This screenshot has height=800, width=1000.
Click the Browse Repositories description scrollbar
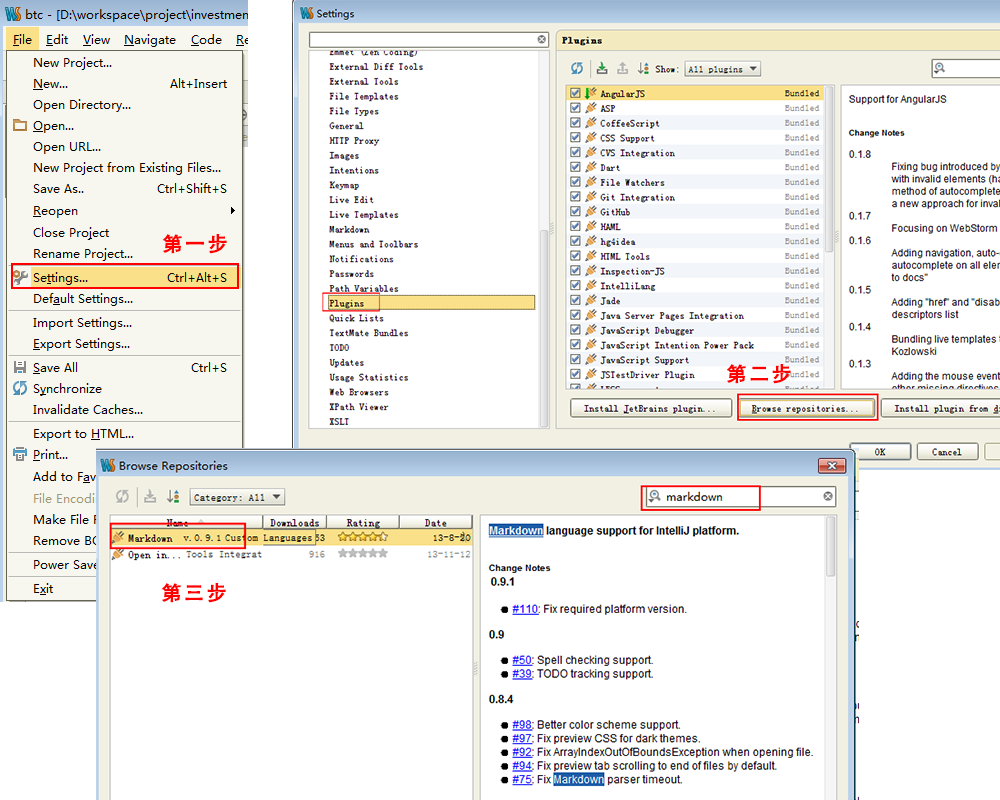tap(830, 547)
